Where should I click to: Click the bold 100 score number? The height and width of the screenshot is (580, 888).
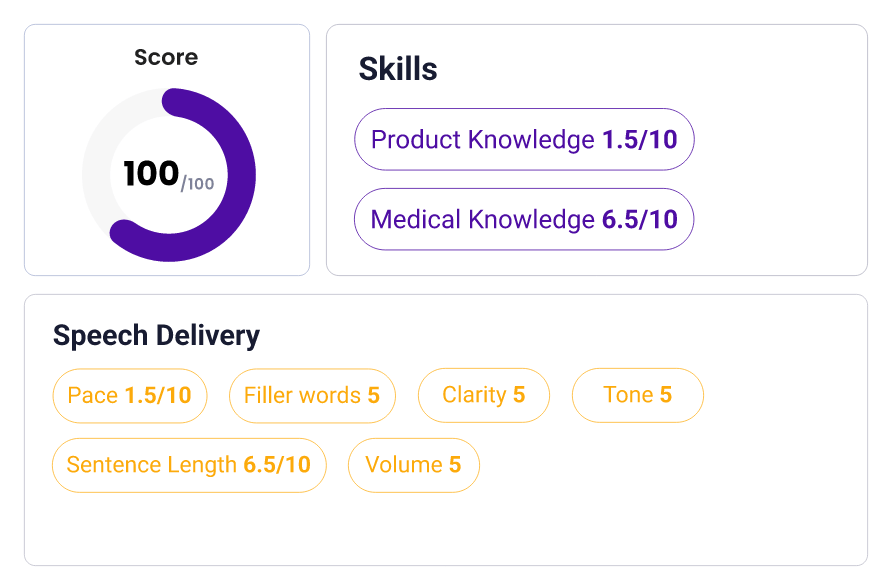[x=151, y=174]
